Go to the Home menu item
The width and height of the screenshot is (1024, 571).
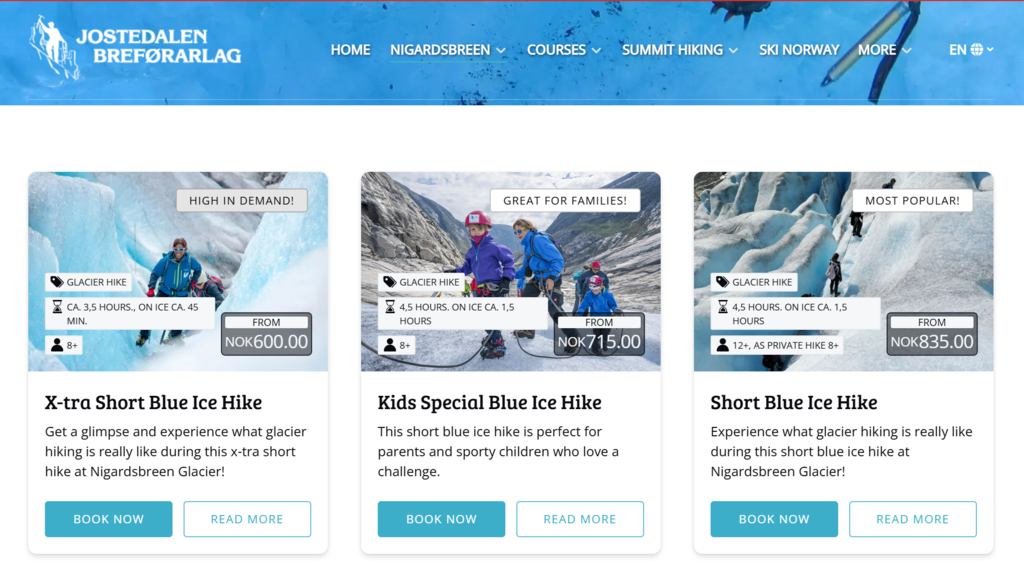pyautogui.click(x=350, y=50)
